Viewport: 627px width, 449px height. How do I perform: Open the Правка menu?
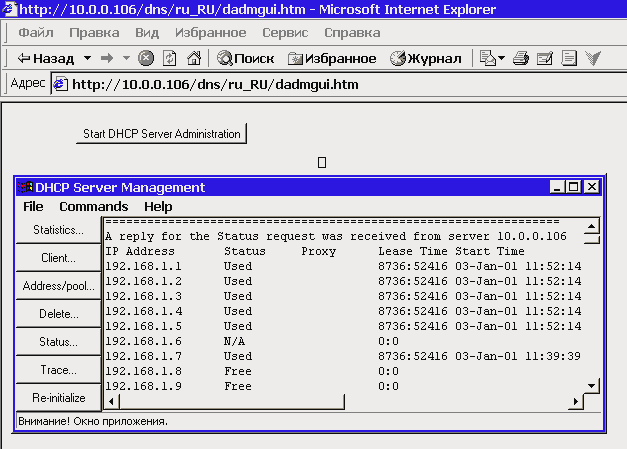[94, 32]
